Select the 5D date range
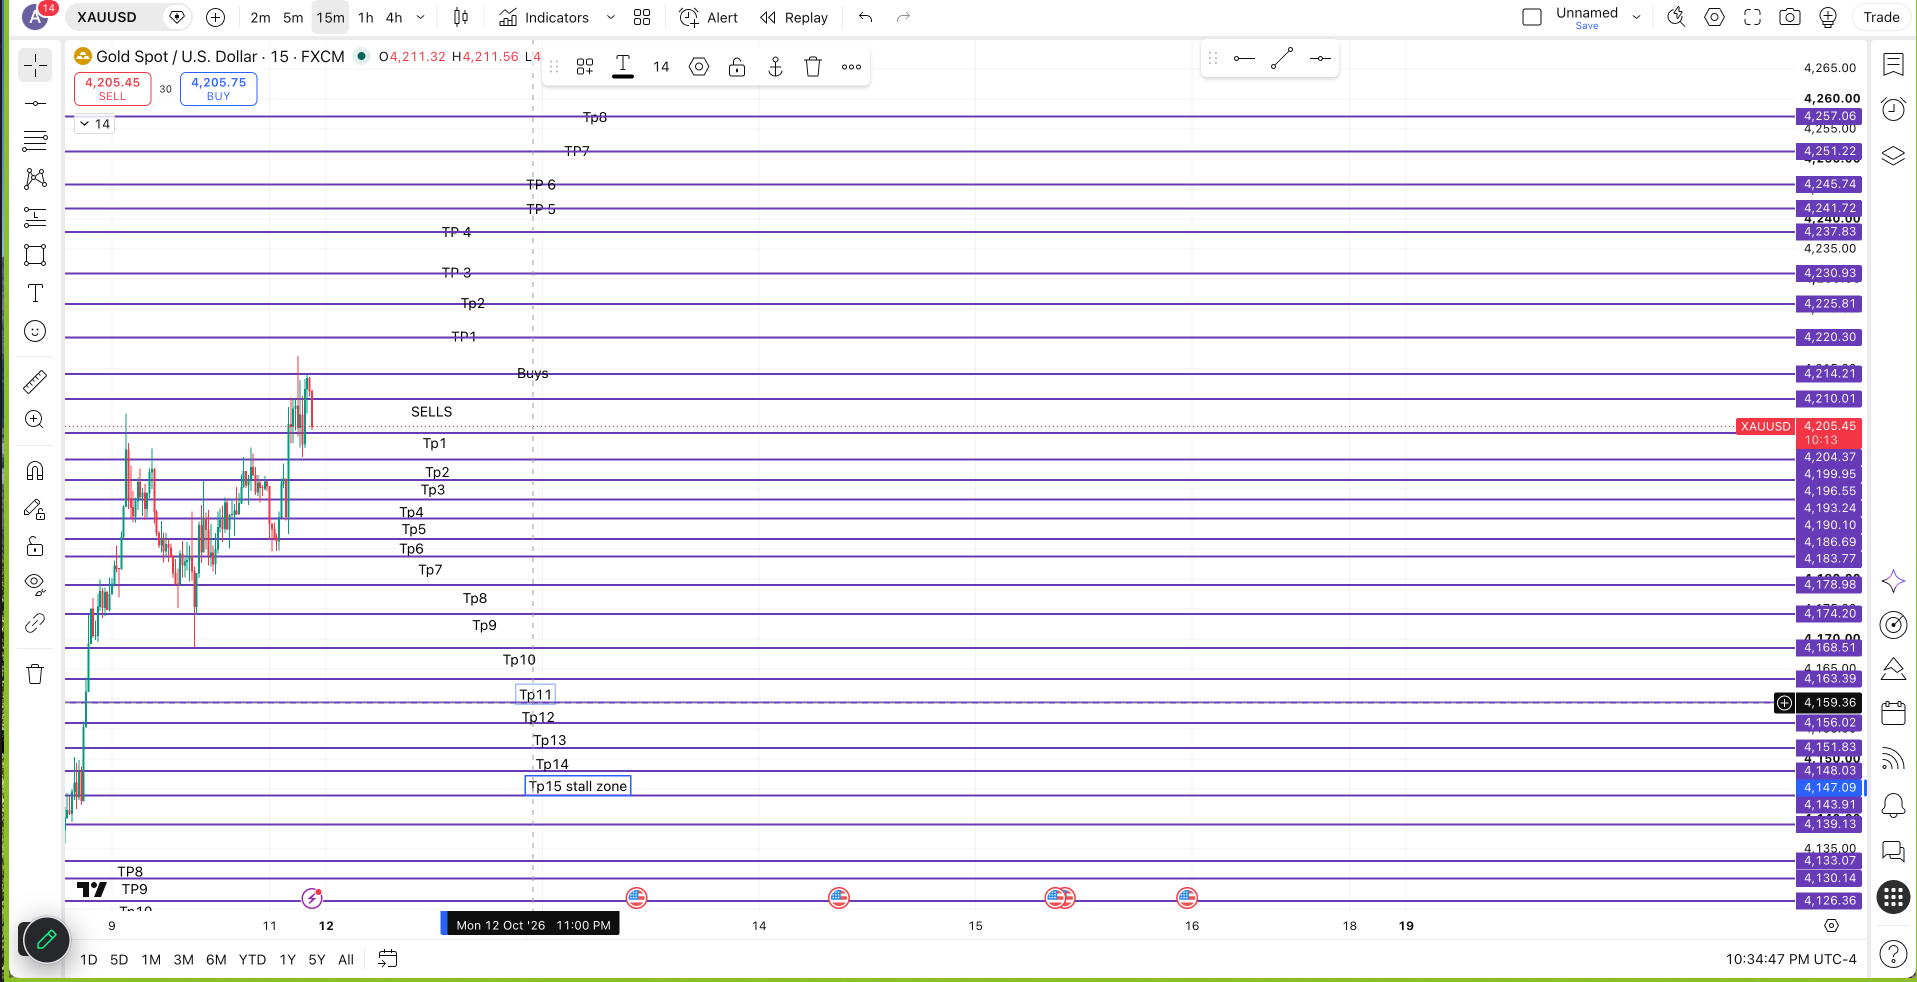 point(119,959)
